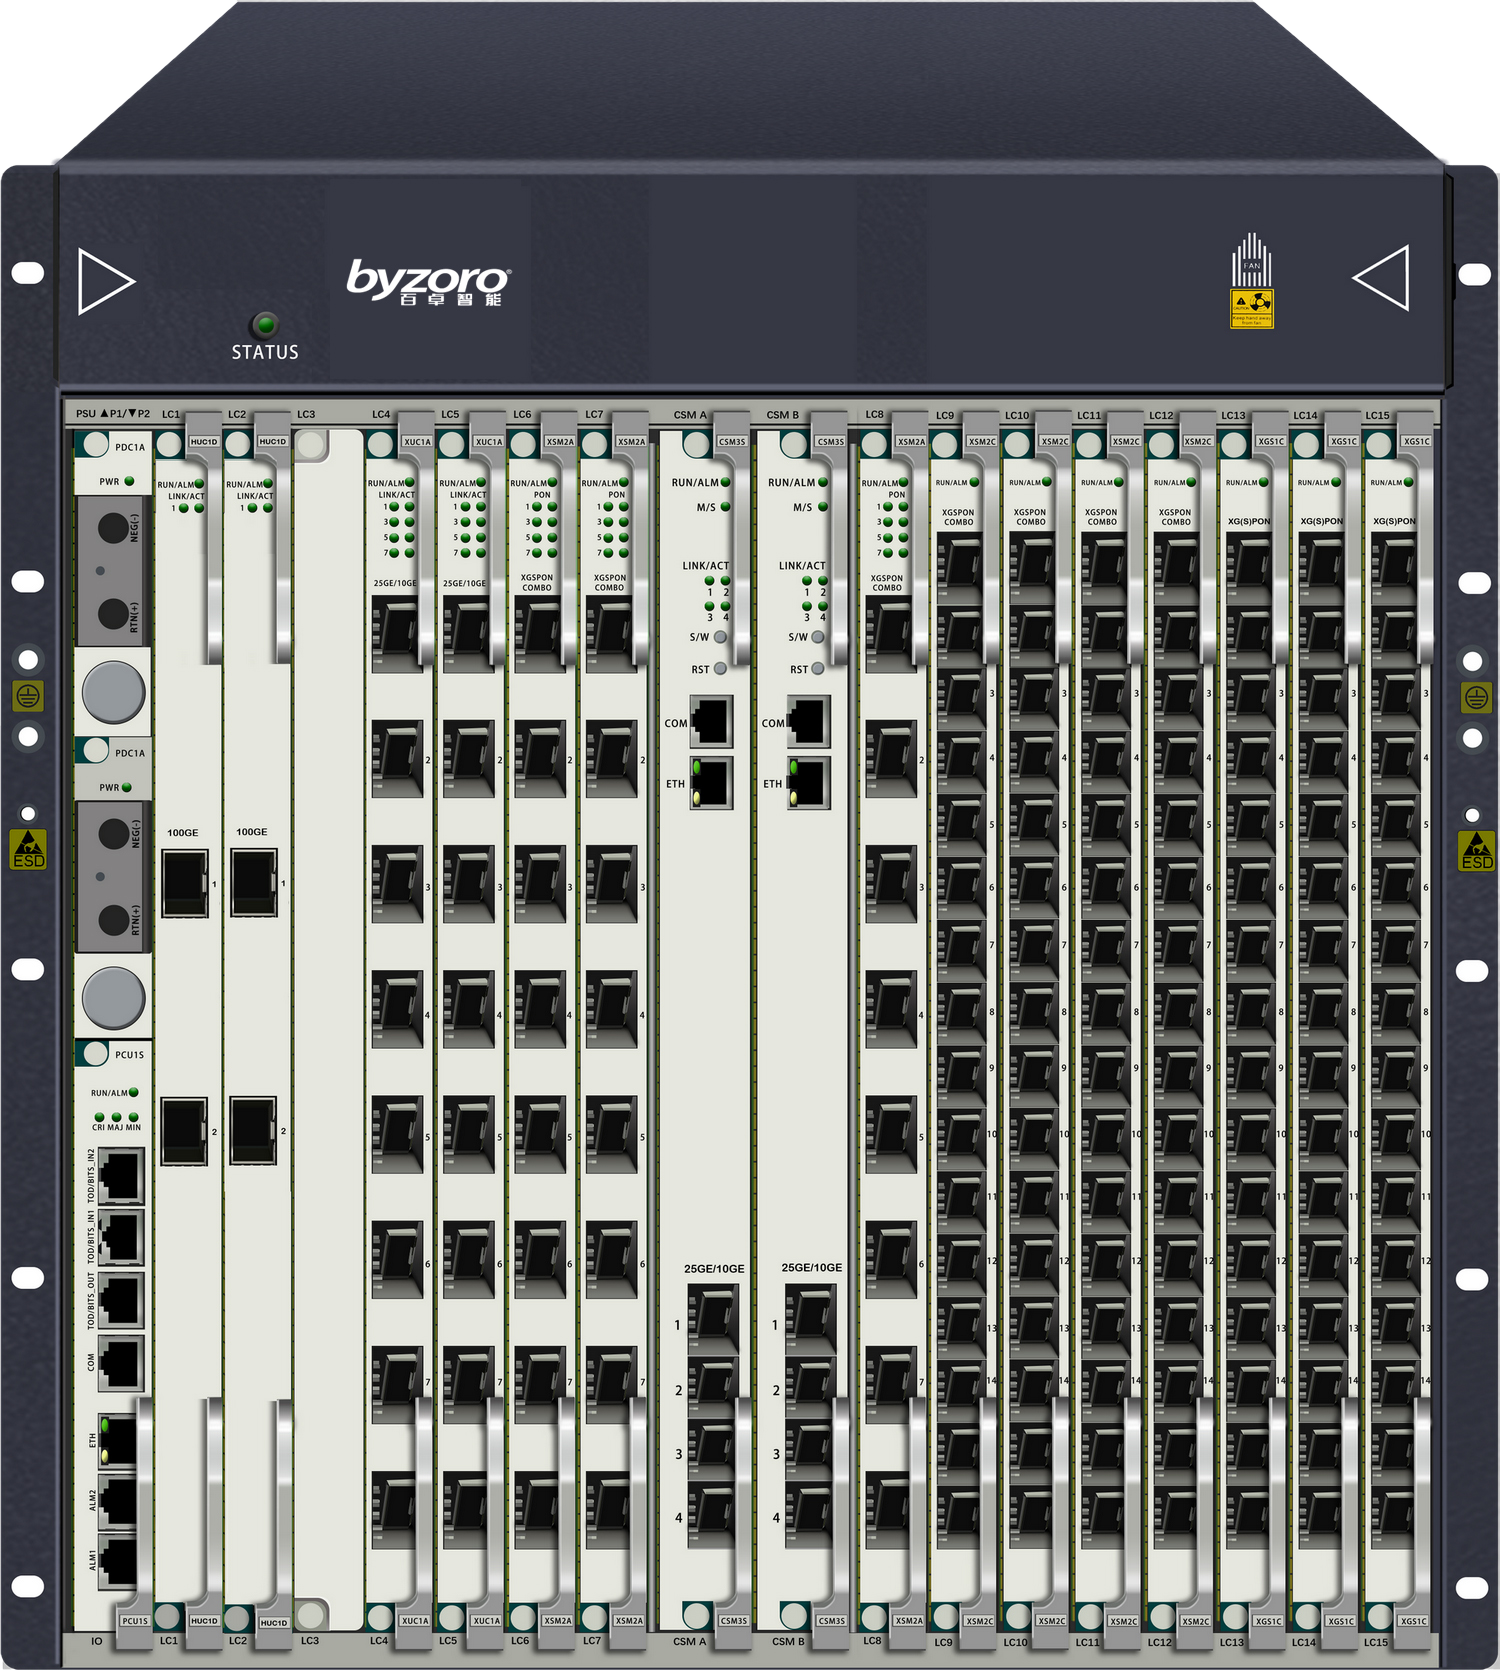The image size is (1500, 1670).
Task: Select the COM port on CSM B
Action: [808, 722]
